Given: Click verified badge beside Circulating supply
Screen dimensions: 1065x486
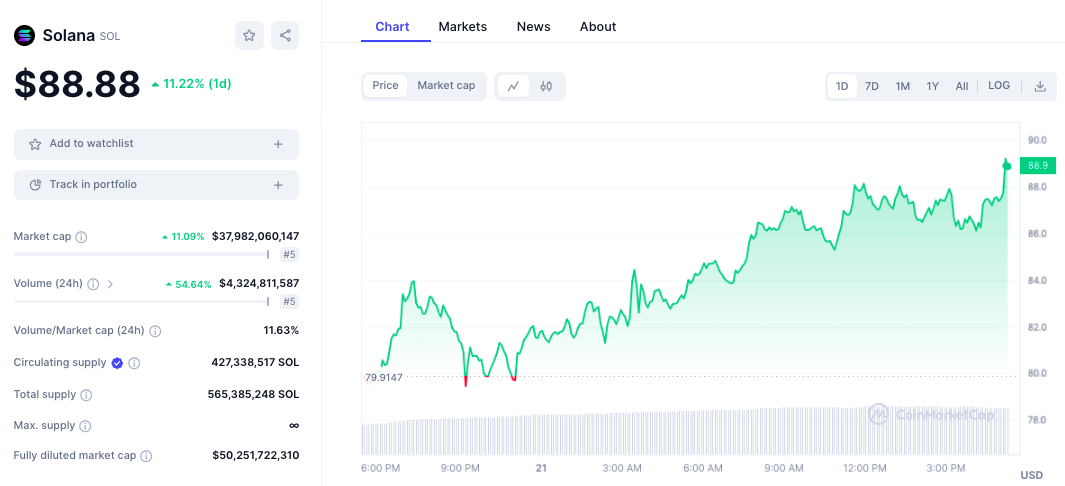Looking at the screenshot, I should click(x=117, y=363).
